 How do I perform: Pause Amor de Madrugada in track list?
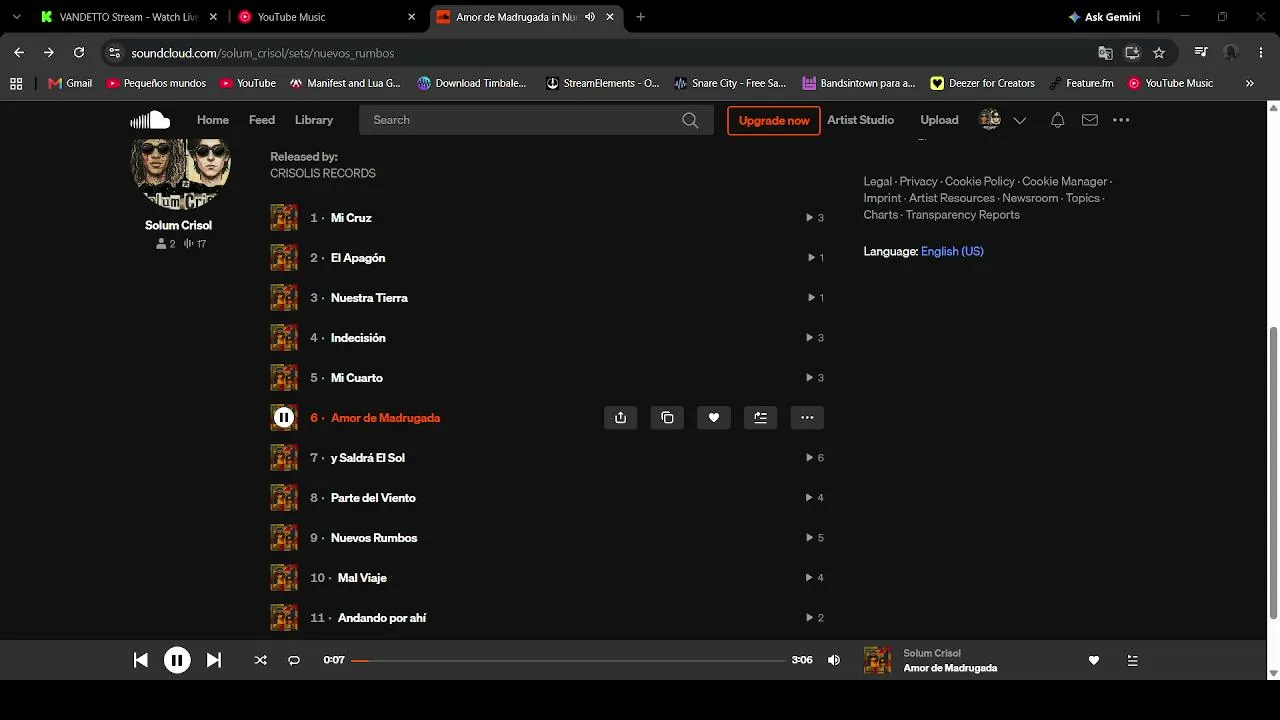click(x=284, y=418)
